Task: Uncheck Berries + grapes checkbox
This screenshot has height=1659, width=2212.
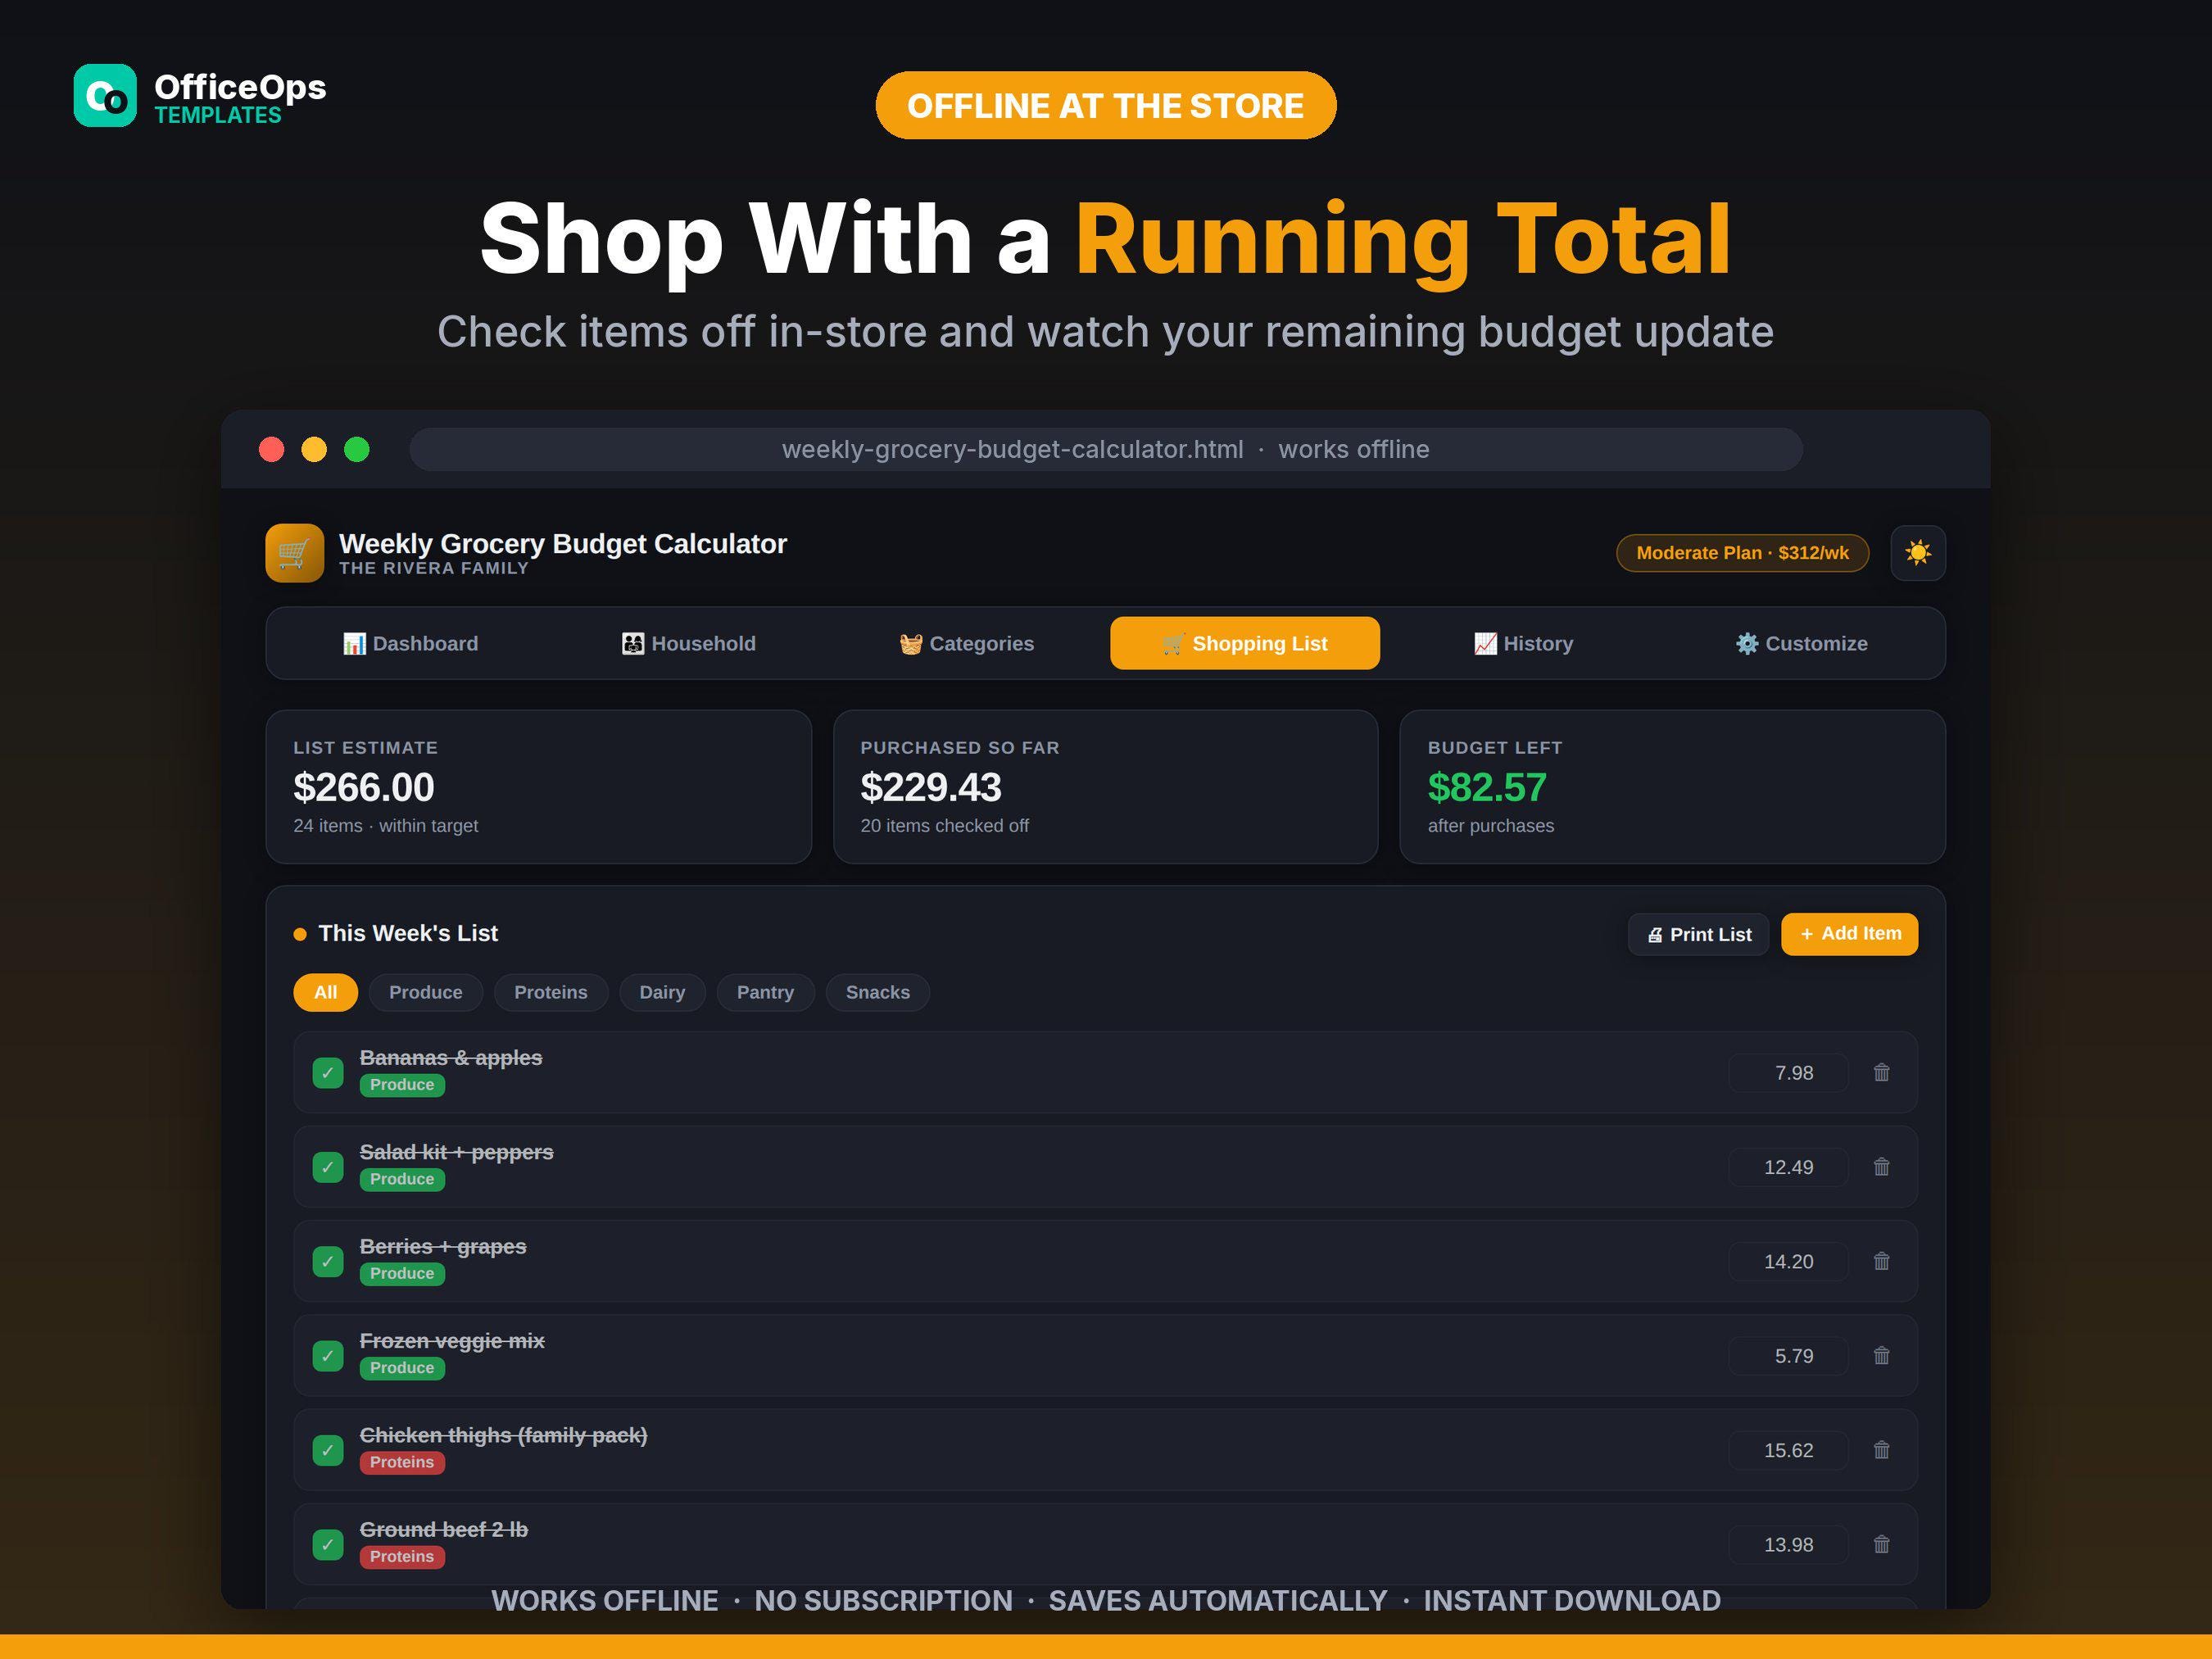Action: [x=328, y=1261]
